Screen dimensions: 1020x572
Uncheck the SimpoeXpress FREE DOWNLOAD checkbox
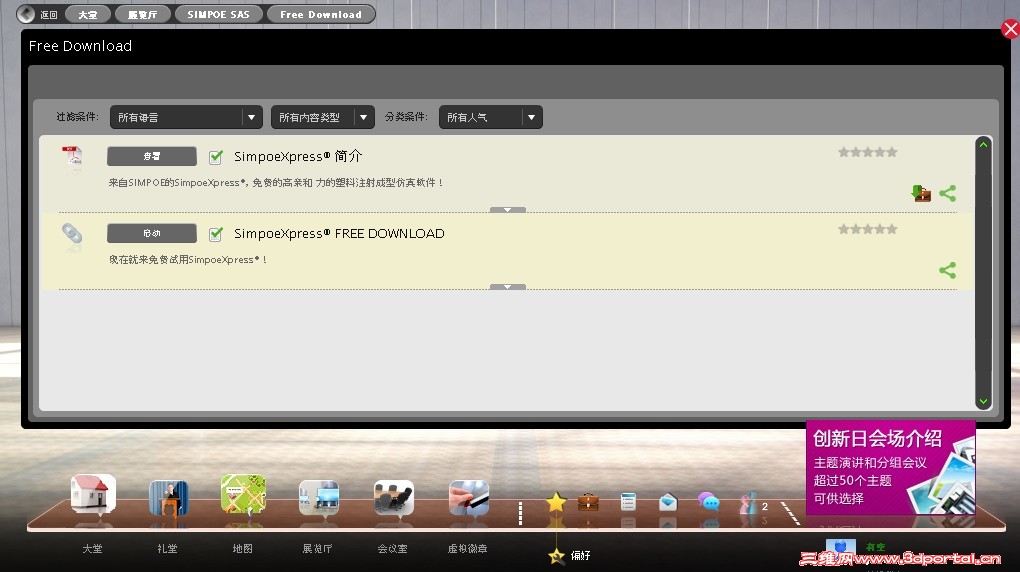pos(216,234)
